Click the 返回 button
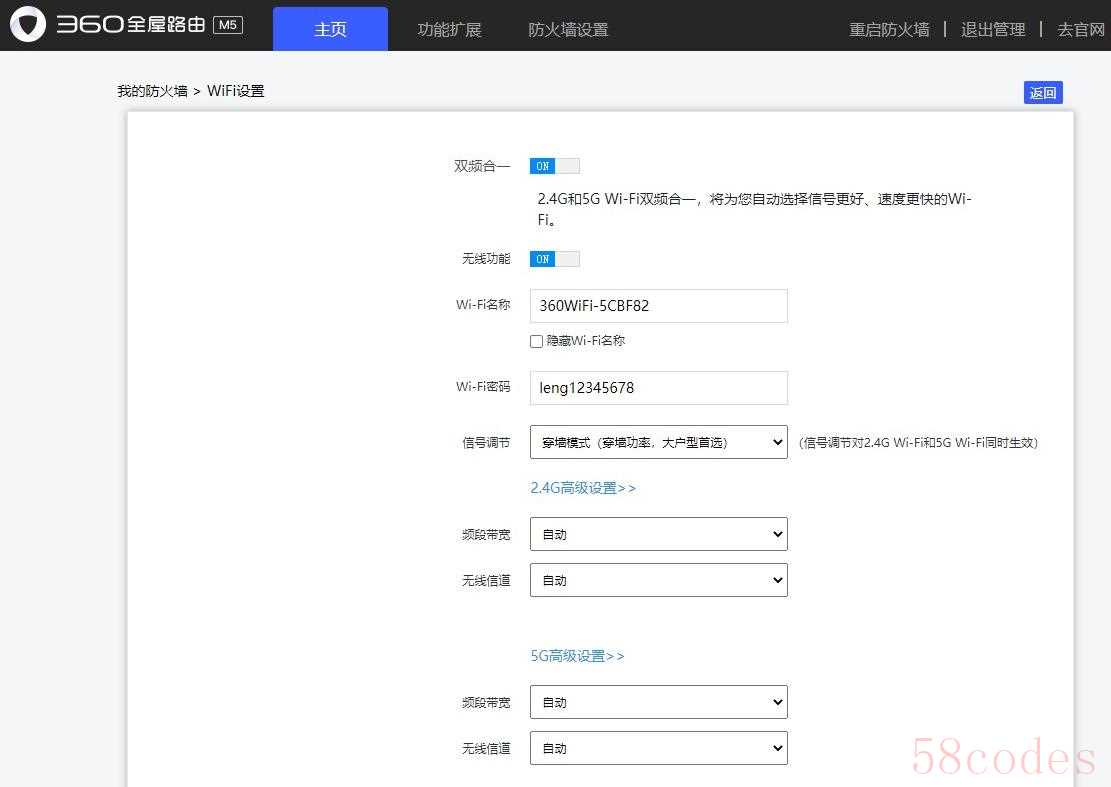Screen dimensions: 1111x787 point(1043,93)
